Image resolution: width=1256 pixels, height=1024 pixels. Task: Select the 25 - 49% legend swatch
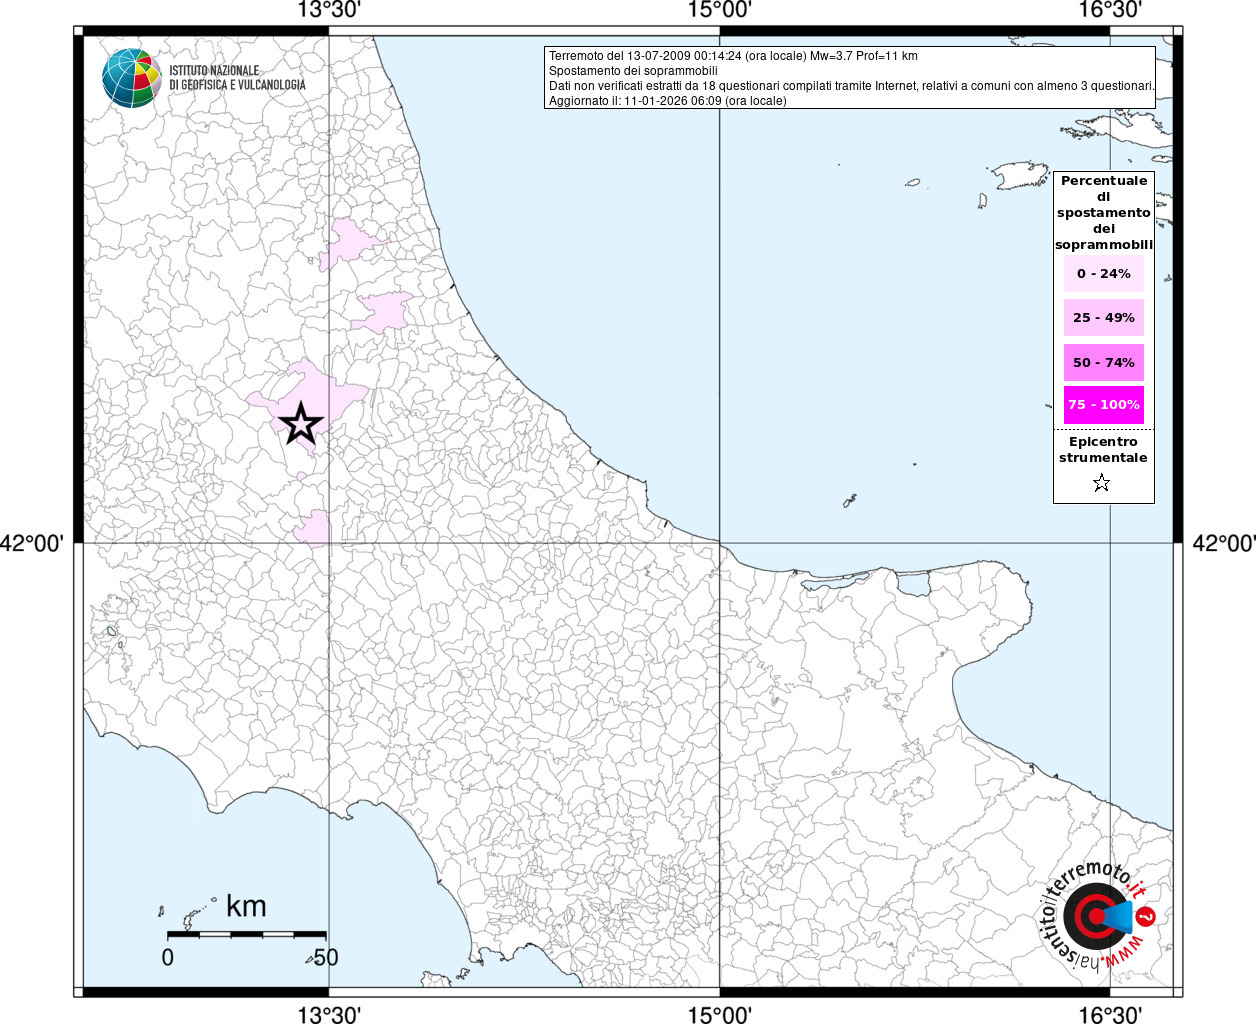click(1103, 318)
